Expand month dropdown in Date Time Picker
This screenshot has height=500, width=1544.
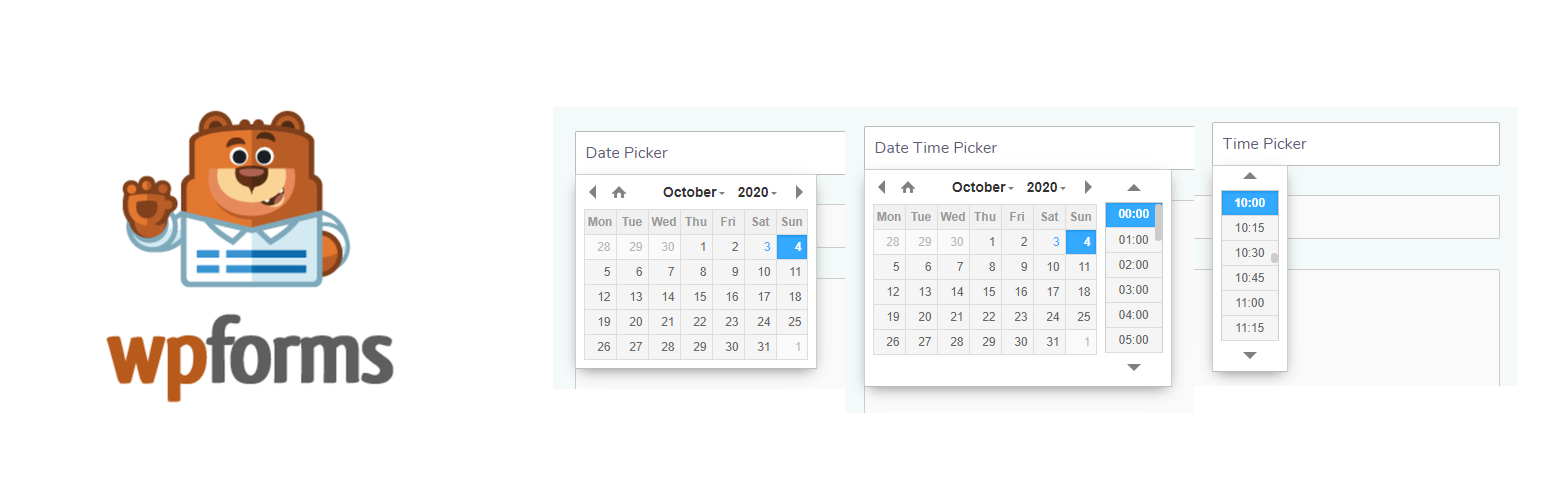click(983, 187)
